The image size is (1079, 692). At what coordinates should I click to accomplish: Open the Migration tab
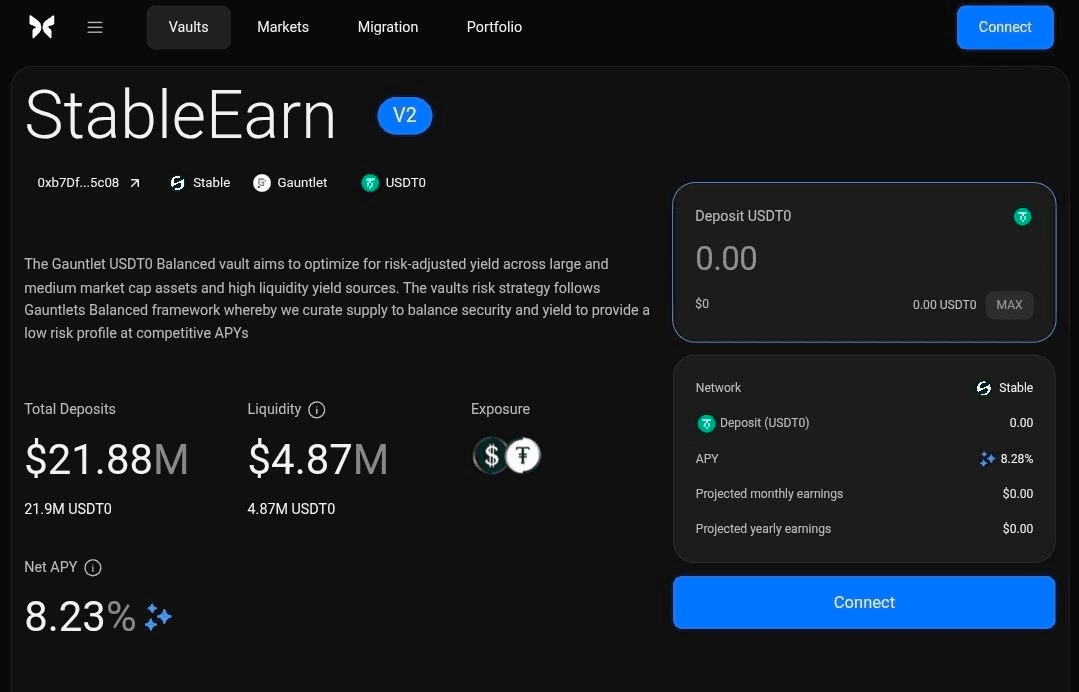point(388,27)
